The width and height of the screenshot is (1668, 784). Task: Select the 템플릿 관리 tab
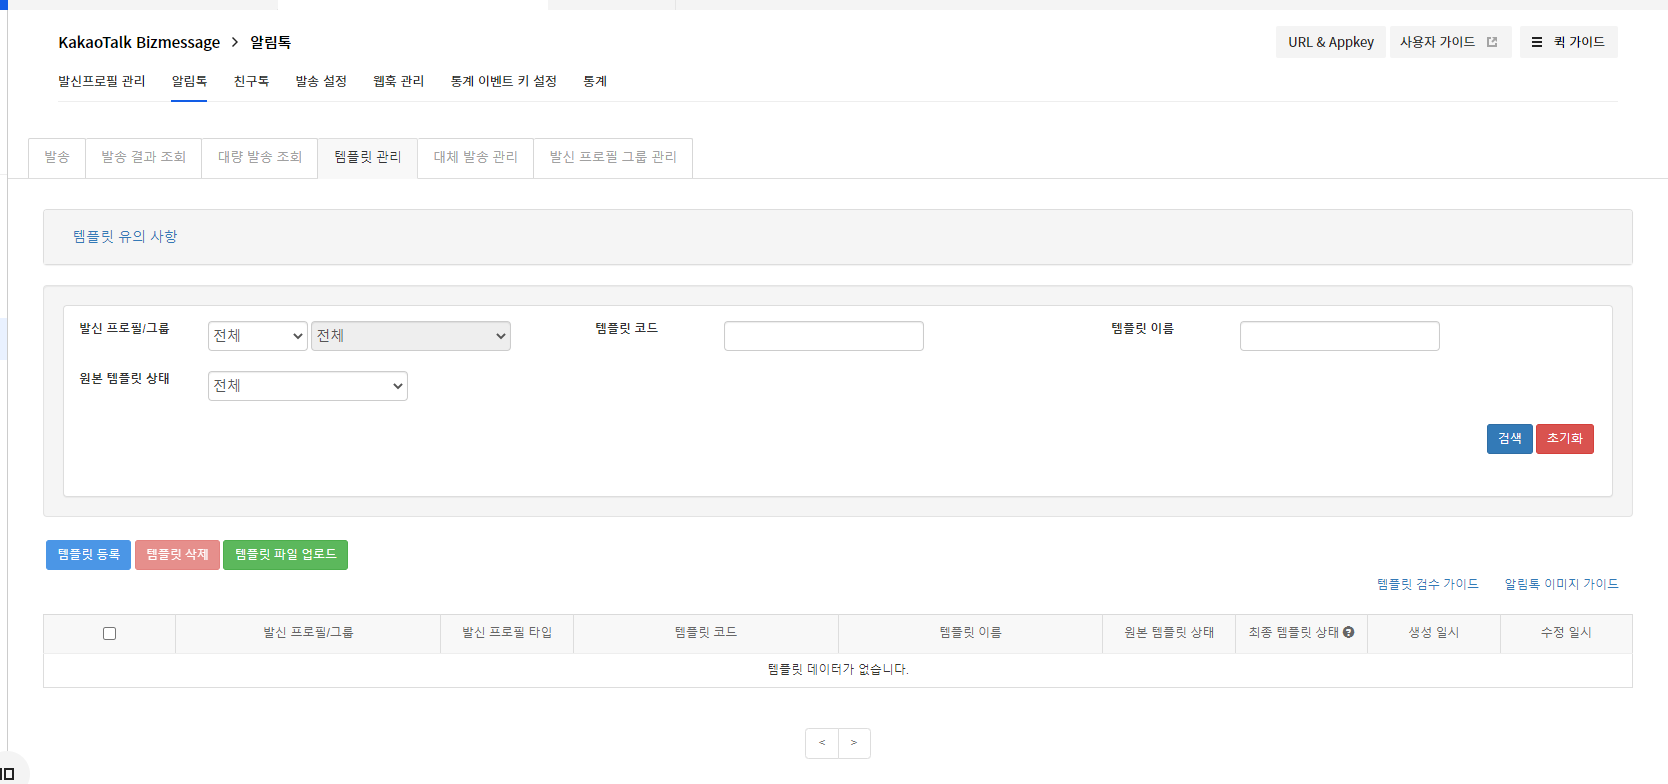[368, 158]
